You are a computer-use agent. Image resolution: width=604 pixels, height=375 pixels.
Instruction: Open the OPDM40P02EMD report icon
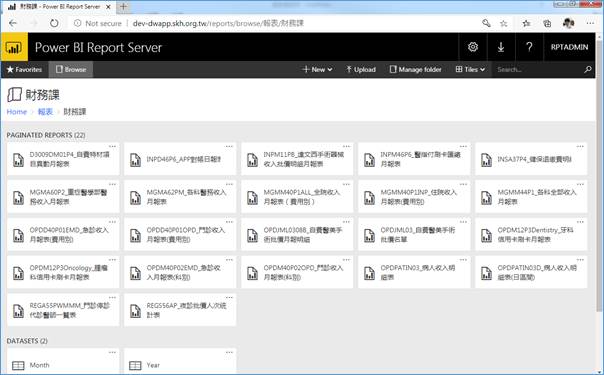coord(135,273)
